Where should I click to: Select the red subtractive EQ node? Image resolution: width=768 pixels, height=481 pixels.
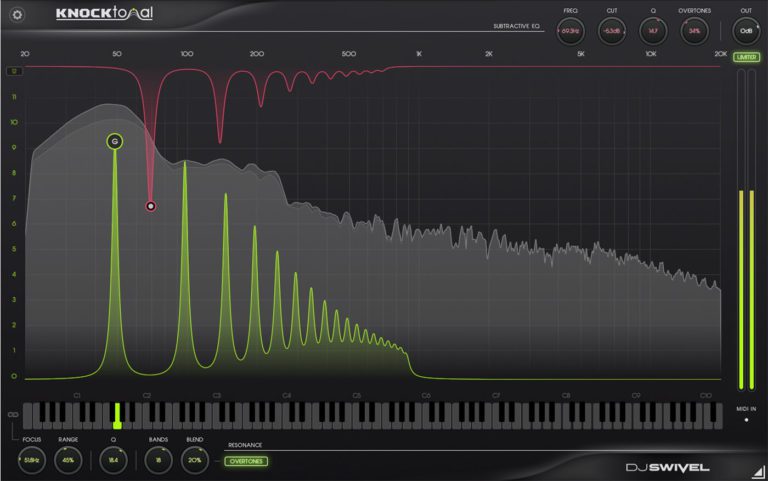point(151,207)
